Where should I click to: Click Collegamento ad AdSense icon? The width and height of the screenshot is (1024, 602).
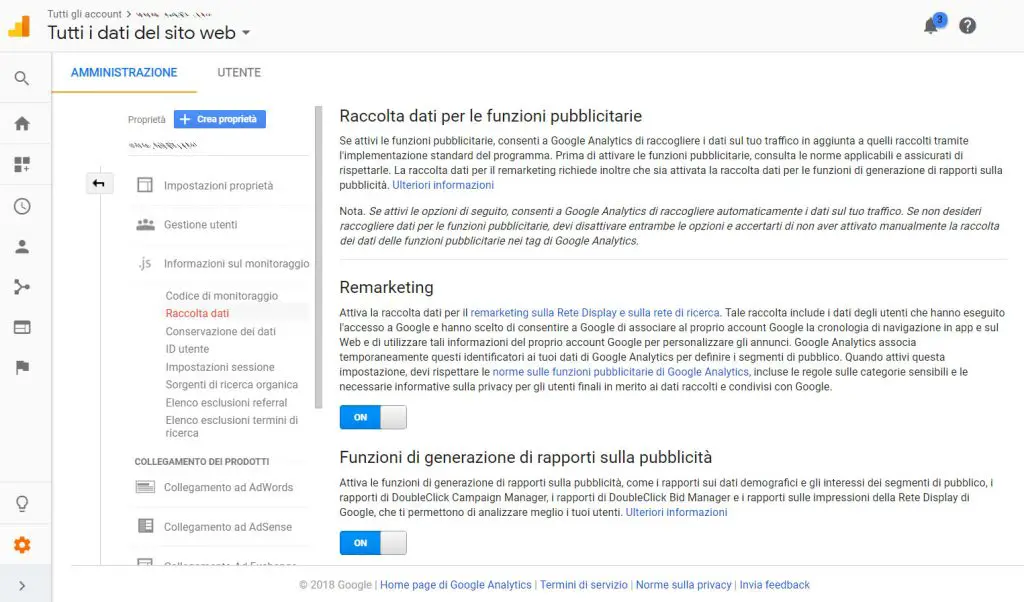(145, 526)
